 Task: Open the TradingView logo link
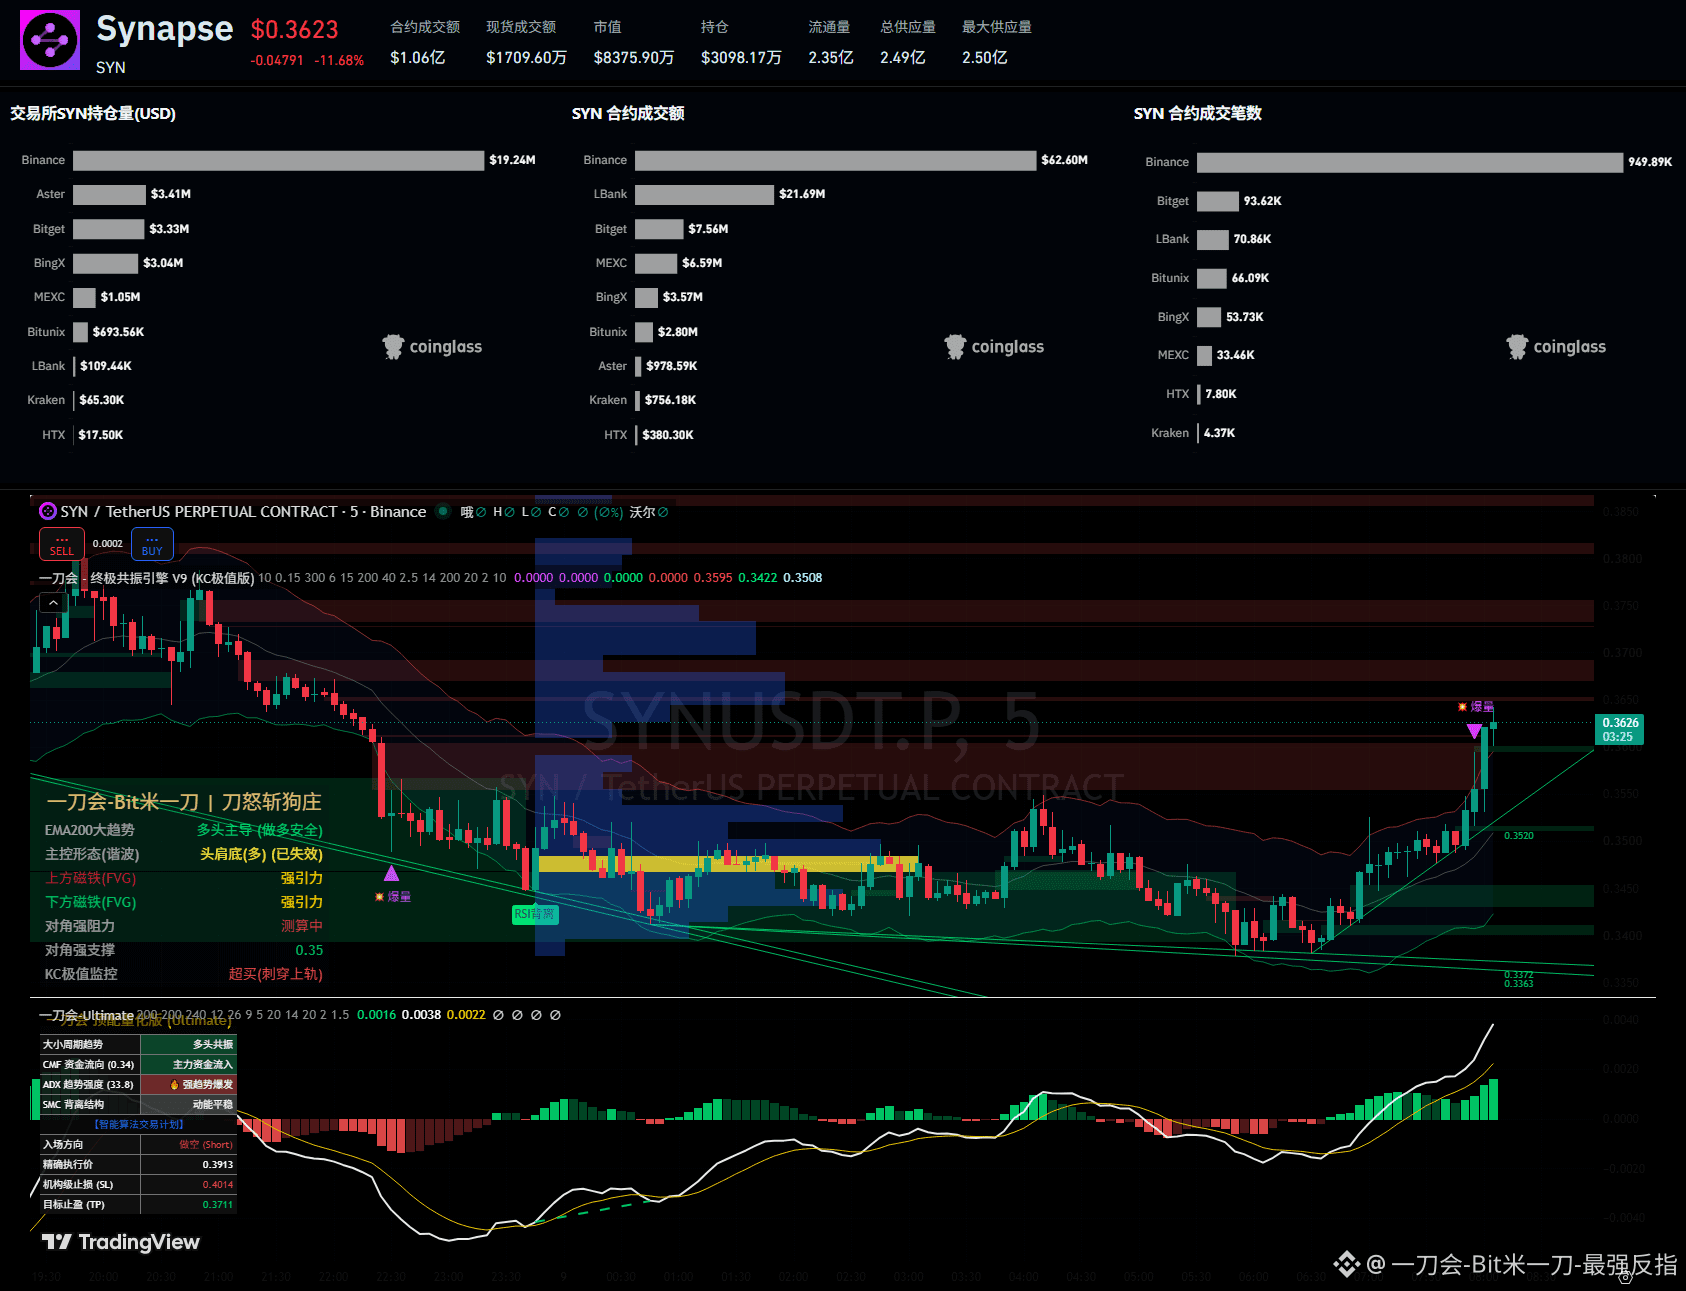click(121, 1242)
